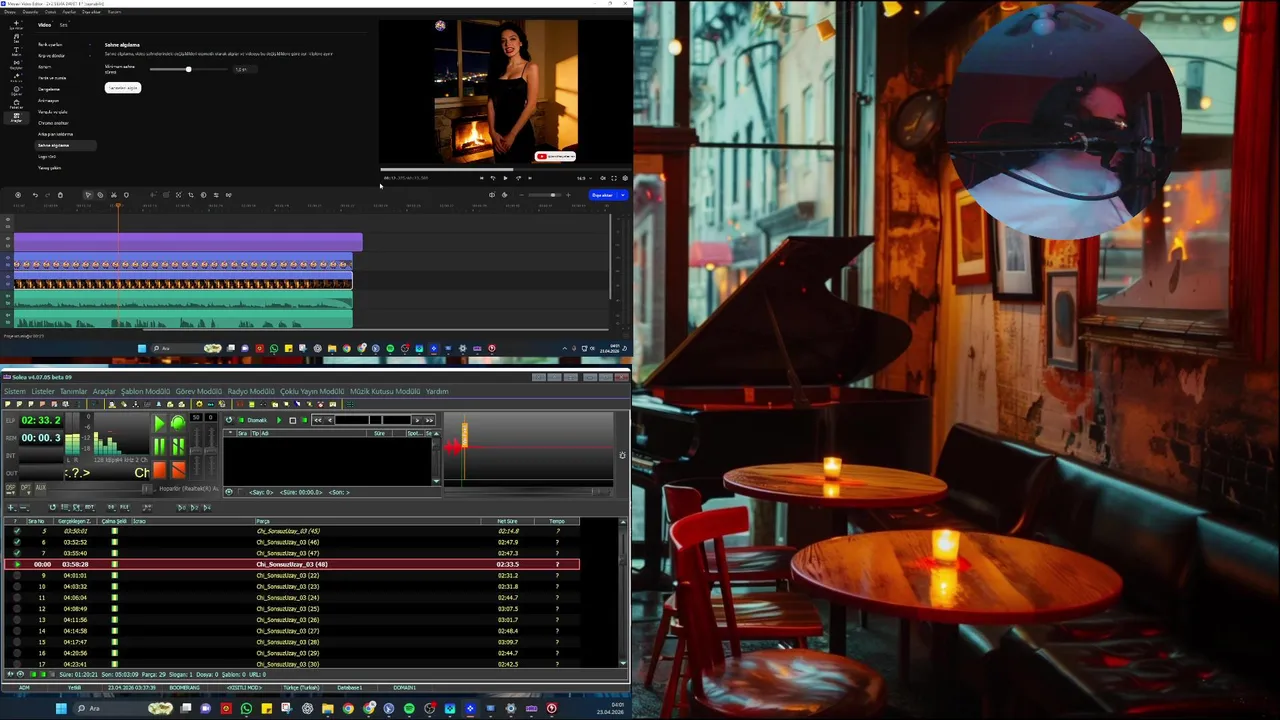This screenshot has height=720, width=1280.
Task: Click the green pause button in Solea player
Action: pyautogui.click(x=159, y=446)
